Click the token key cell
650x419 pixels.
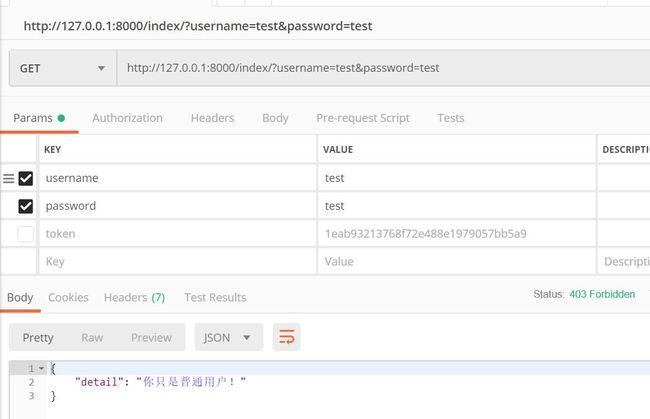pyautogui.click(x=177, y=234)
